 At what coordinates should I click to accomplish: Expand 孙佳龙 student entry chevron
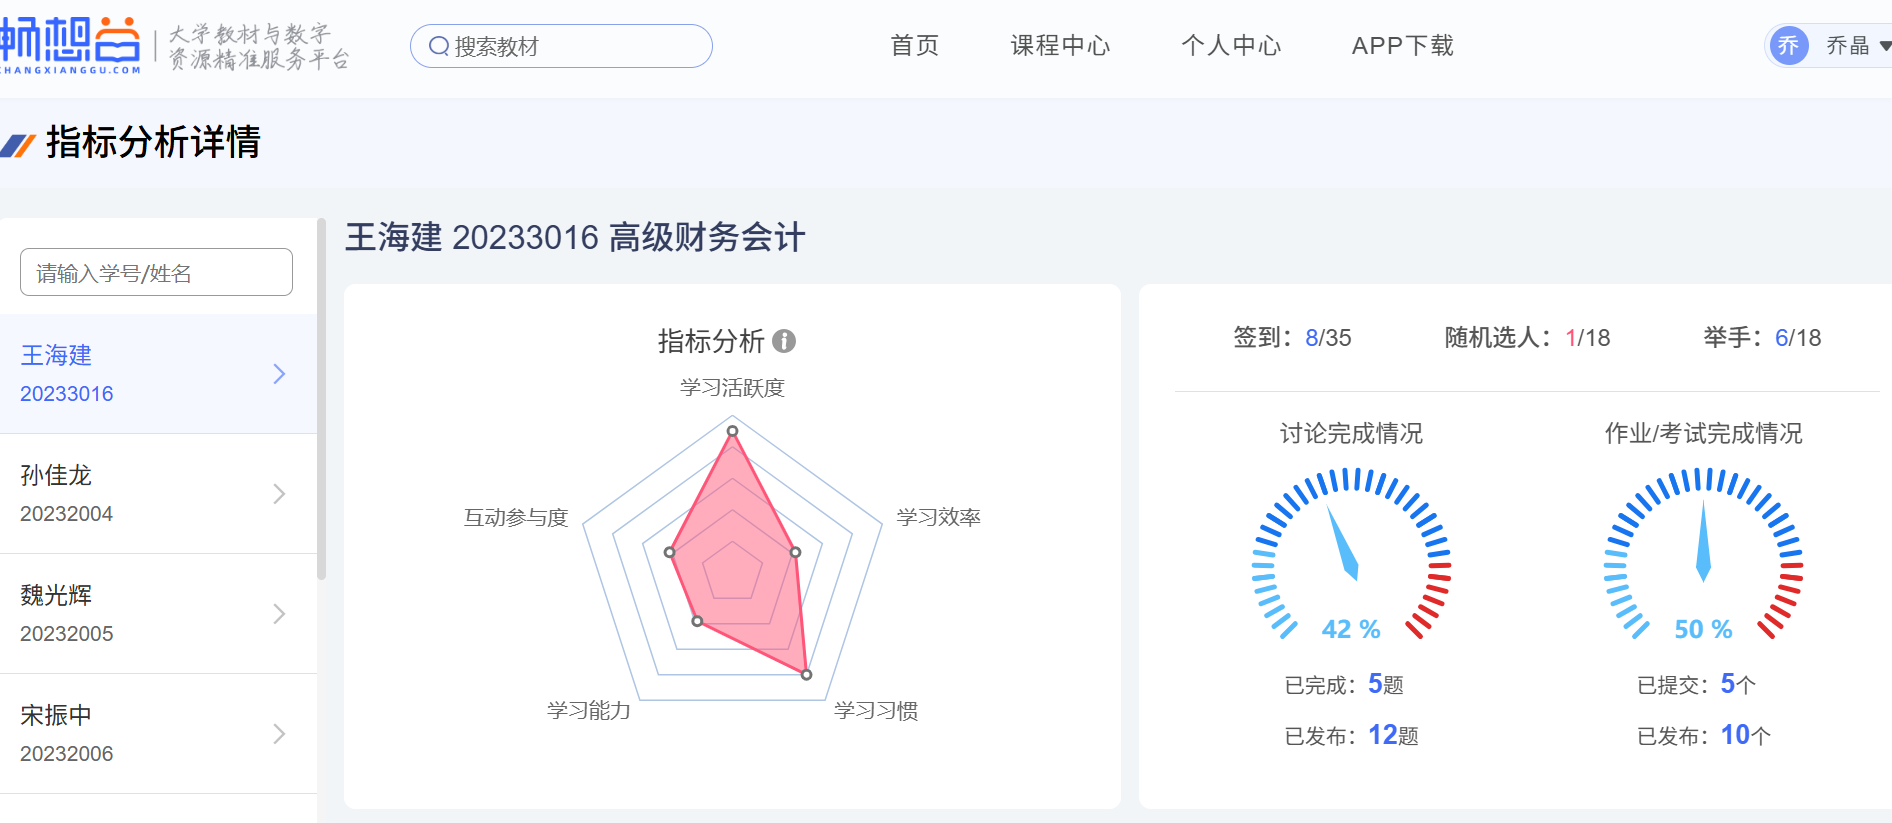279,494
